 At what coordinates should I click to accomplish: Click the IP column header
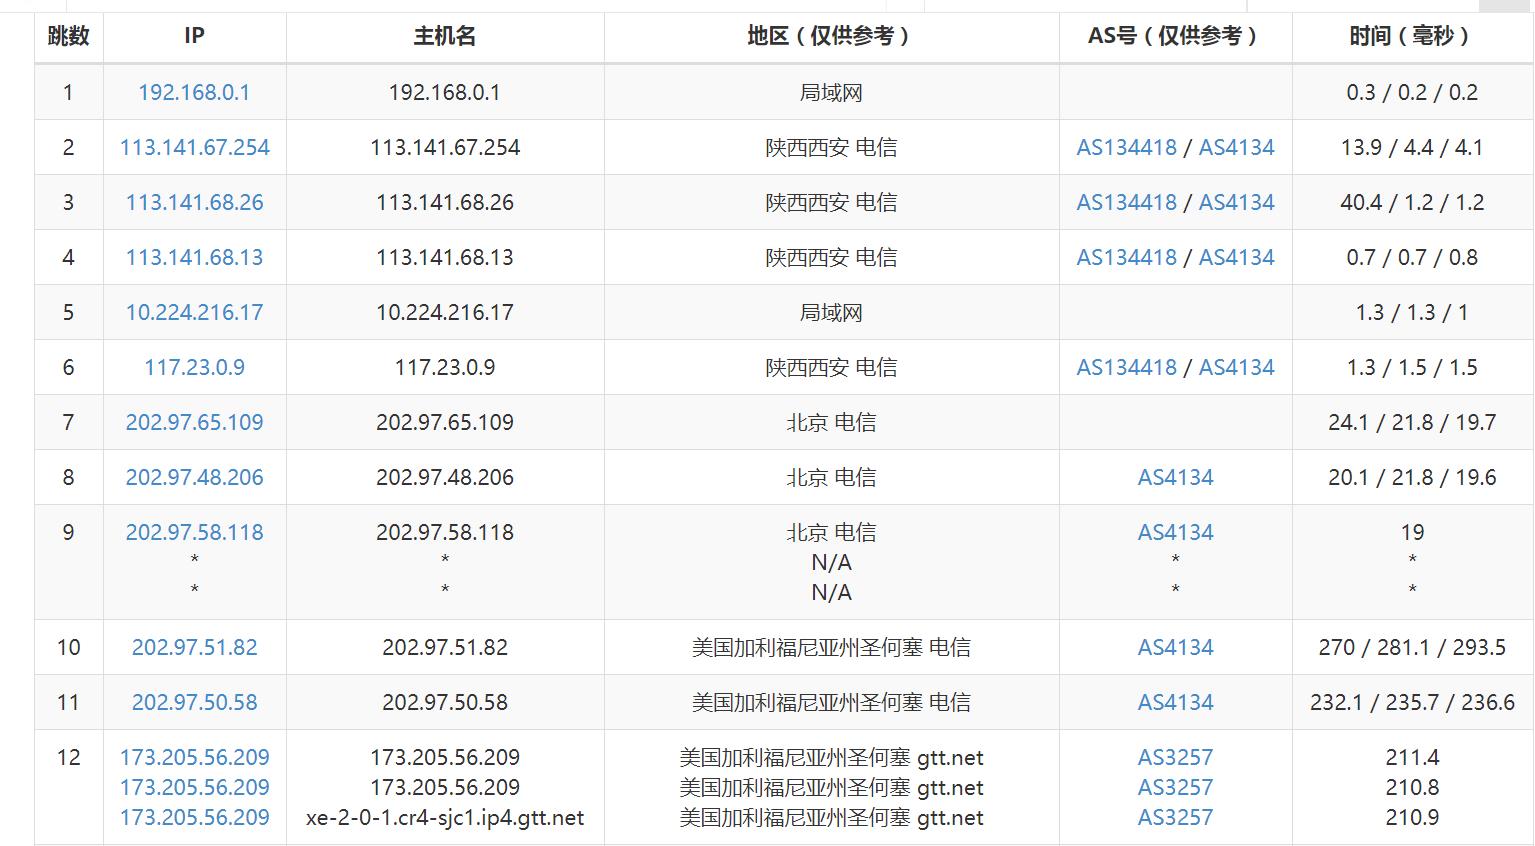coord(194,36)
